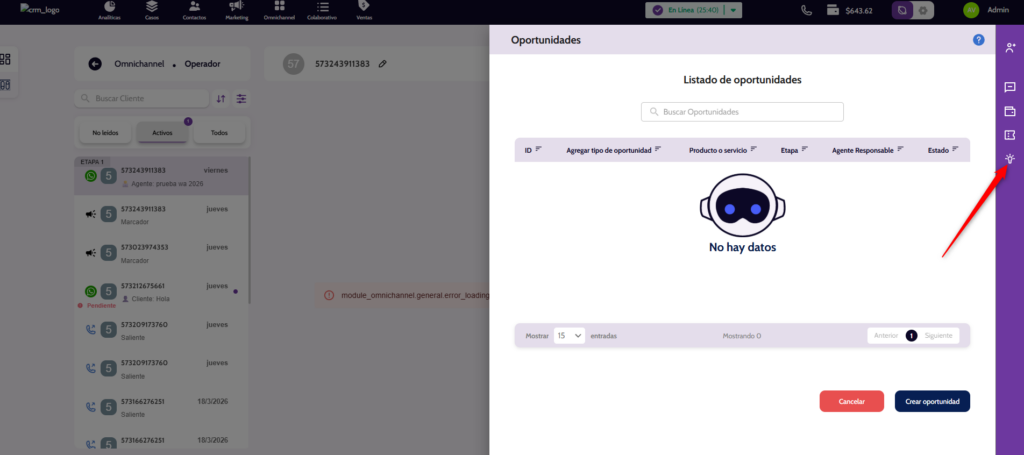Click the Buscar Oportunidades search field
The image size is (1024, 455).
742,112
